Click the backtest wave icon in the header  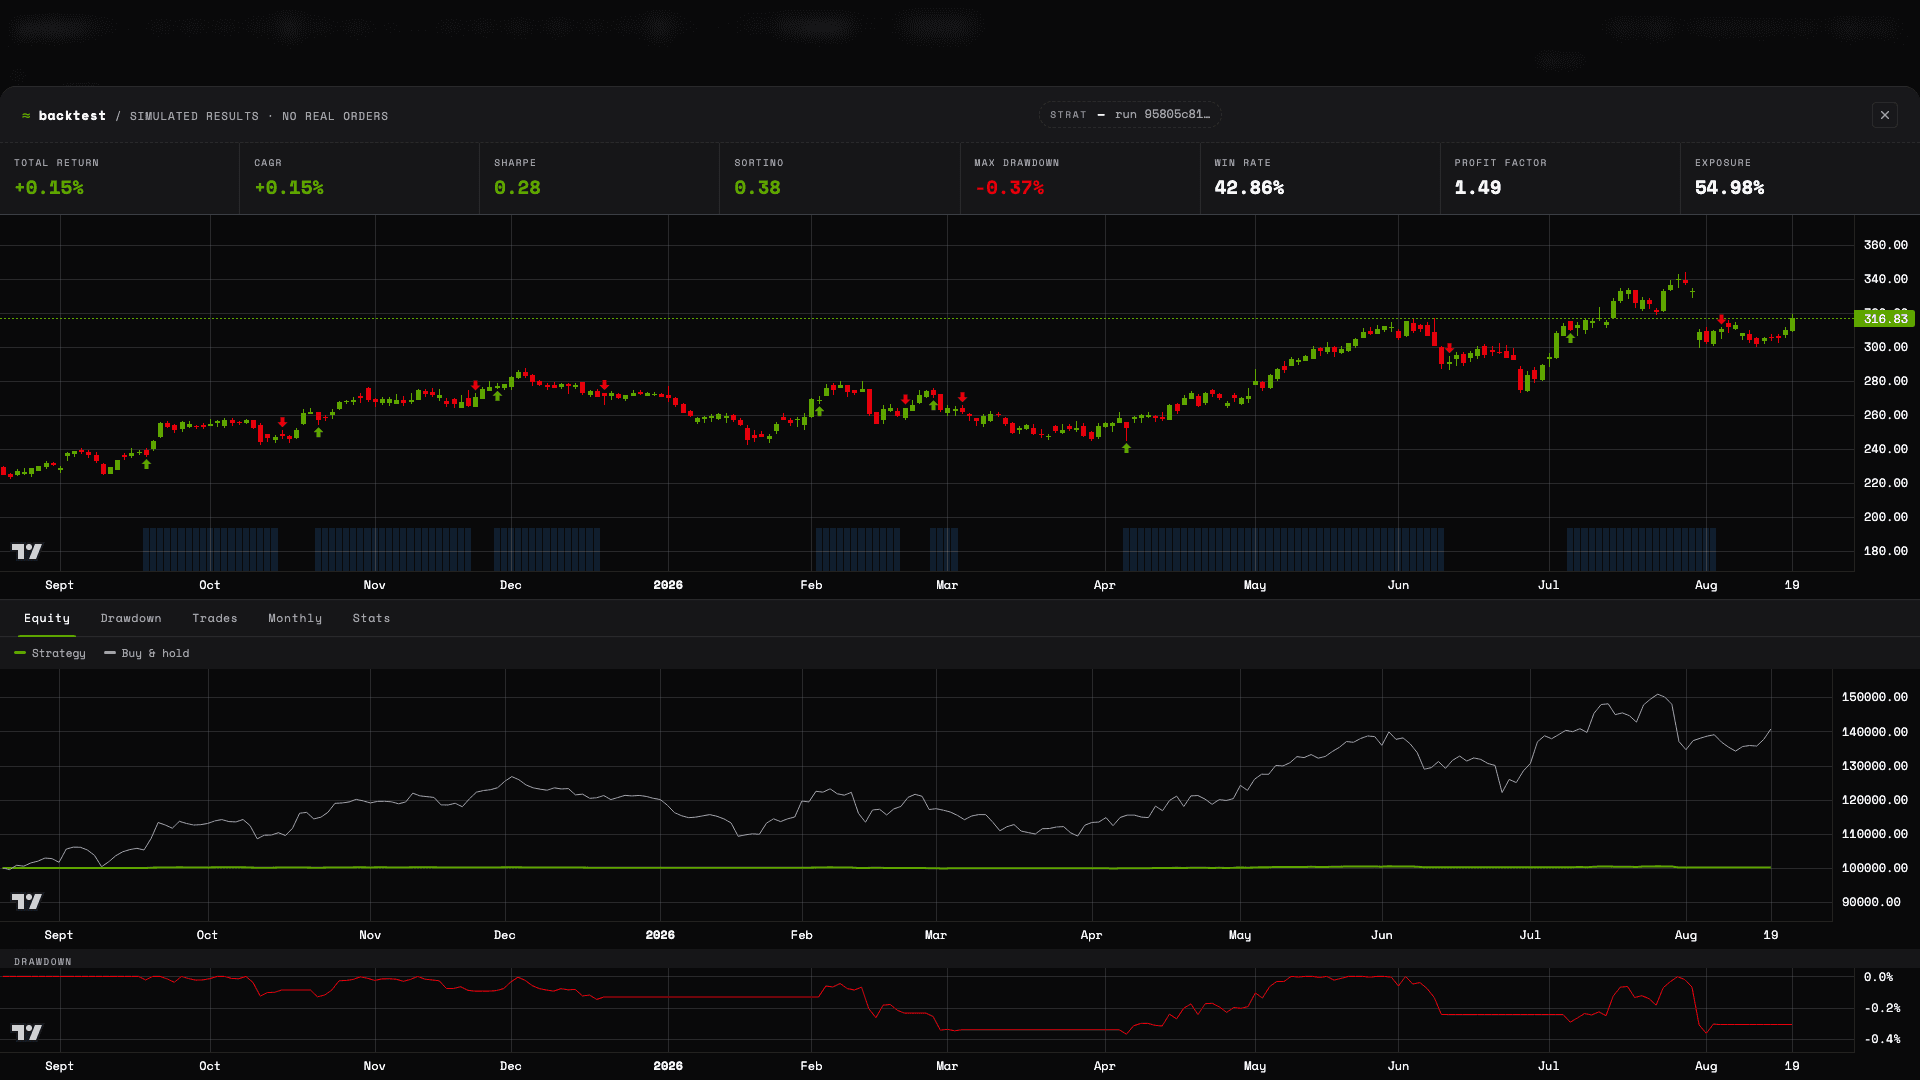coord(26,116)
